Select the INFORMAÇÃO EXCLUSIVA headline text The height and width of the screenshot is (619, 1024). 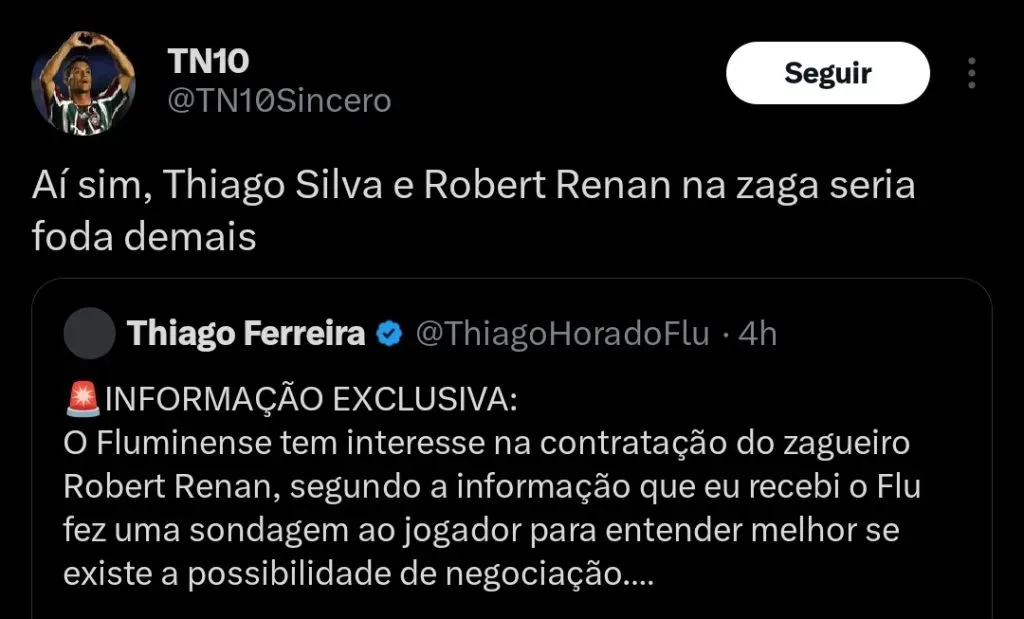(311, 399)
